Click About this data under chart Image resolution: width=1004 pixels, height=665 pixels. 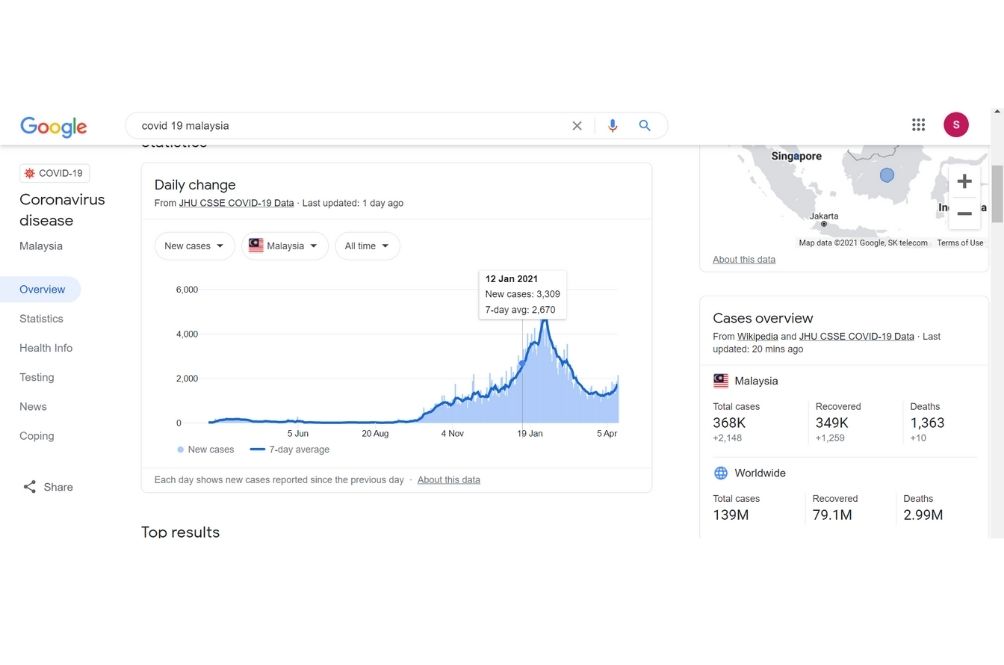pyautogui.click(x=448, y=480)
